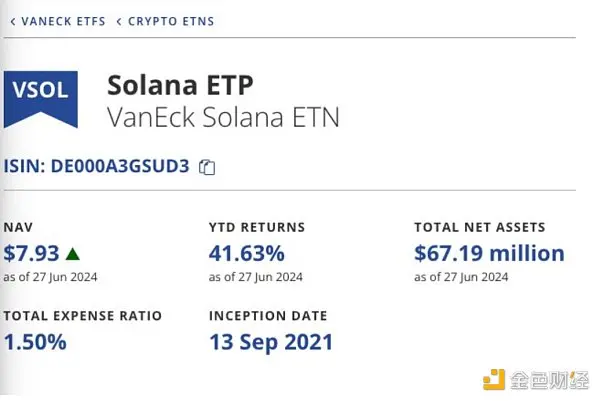Copy the ISIN code with the clipboard icon
This screenshot has width=600, height=401.
point(207,167)
